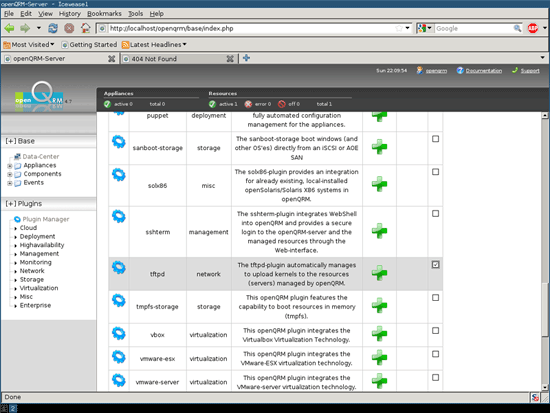Screen dimensions: 550x413
Task: Open the Documentation link
Action: click(x=483, y=71)
